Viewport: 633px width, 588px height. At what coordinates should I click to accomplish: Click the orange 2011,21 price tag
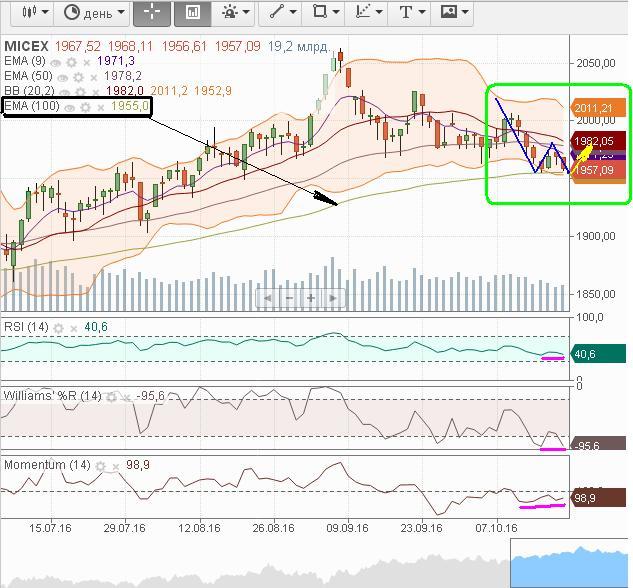(x=597, y=108)
